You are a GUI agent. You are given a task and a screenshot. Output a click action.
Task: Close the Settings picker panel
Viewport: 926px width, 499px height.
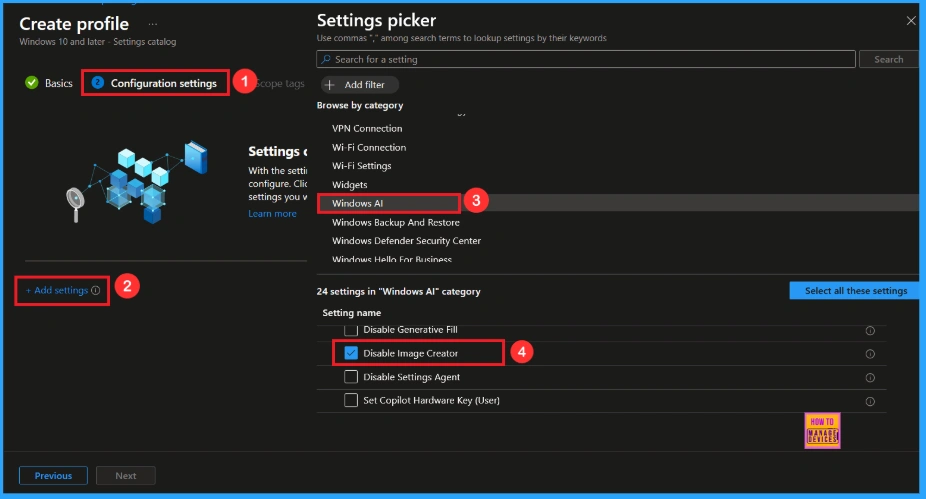[x=911, y=21]
